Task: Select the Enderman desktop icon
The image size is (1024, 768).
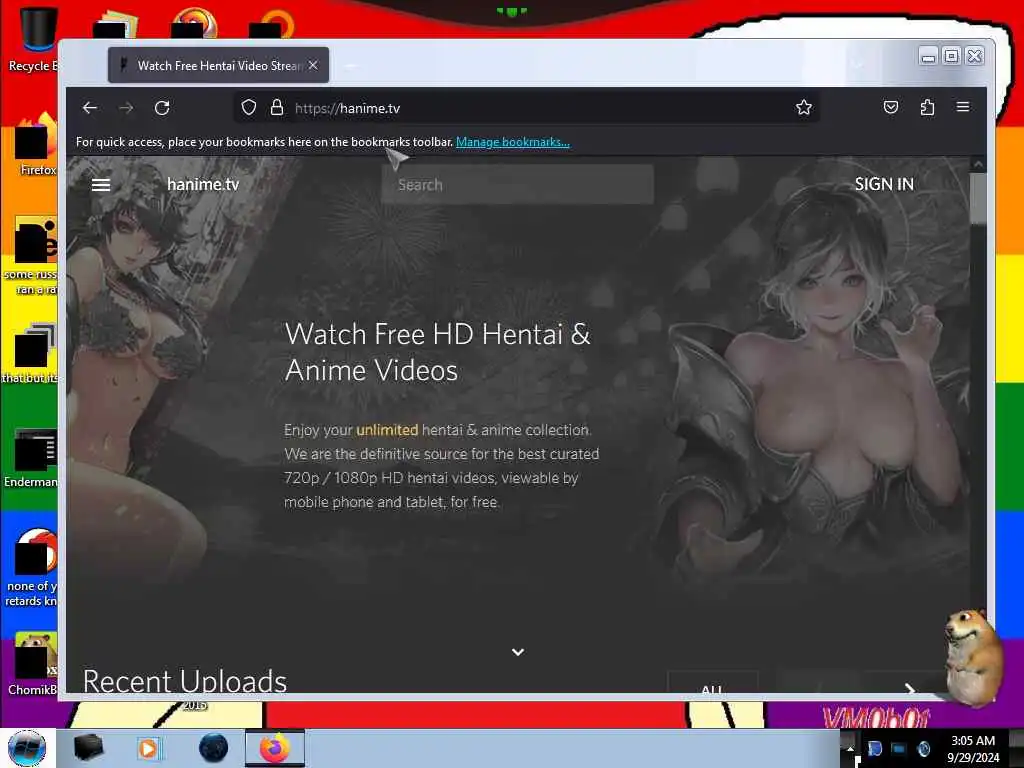Action: 31,458
